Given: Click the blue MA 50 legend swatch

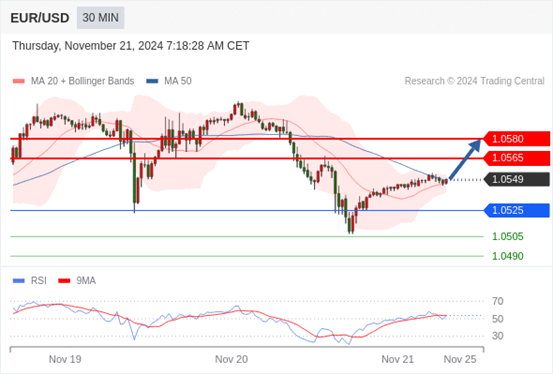Looking at the screenshot, I should [x=152, y=81].
